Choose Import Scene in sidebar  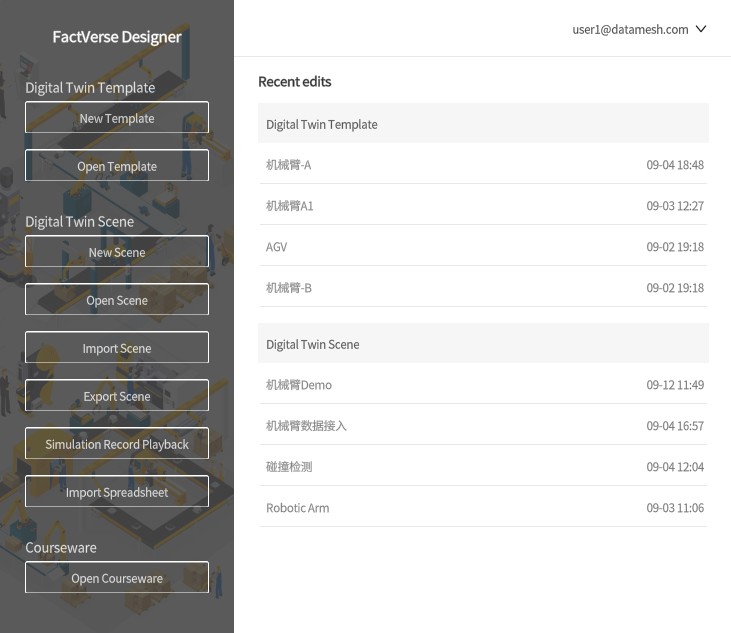(117, 348)
